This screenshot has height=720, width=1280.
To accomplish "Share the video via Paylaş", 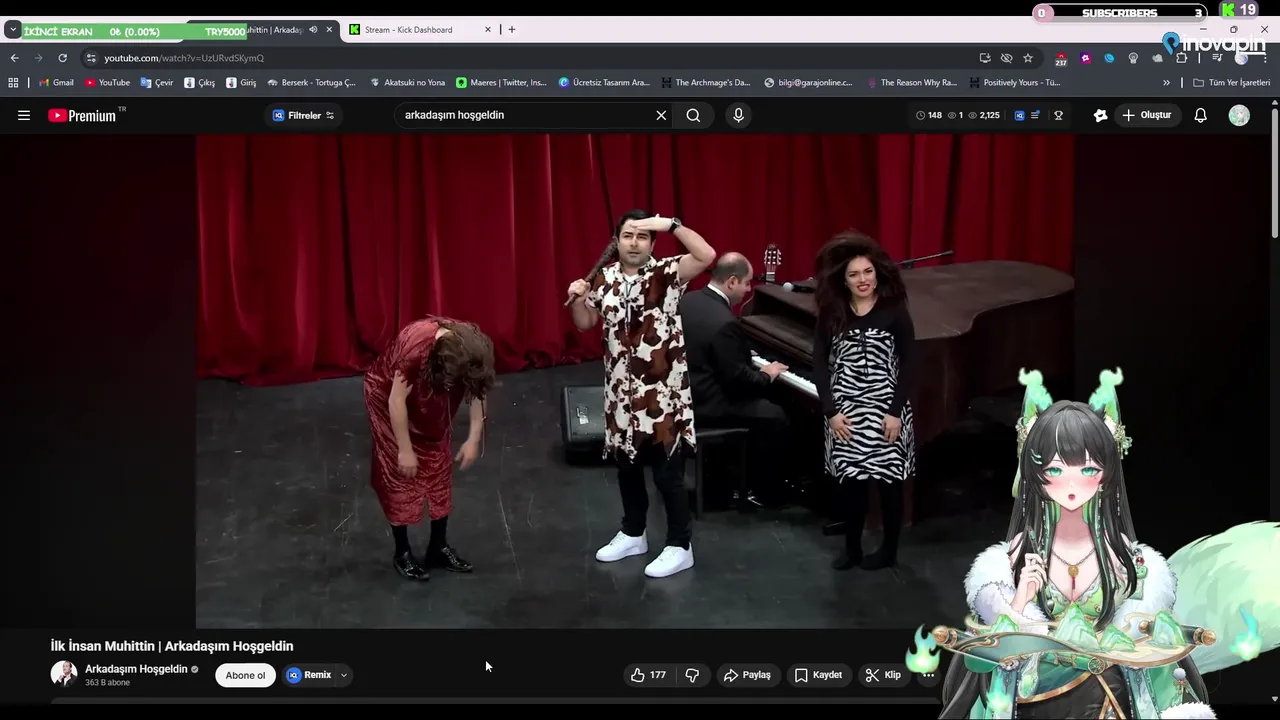I will pyautogui.click(x=748, y=675).
